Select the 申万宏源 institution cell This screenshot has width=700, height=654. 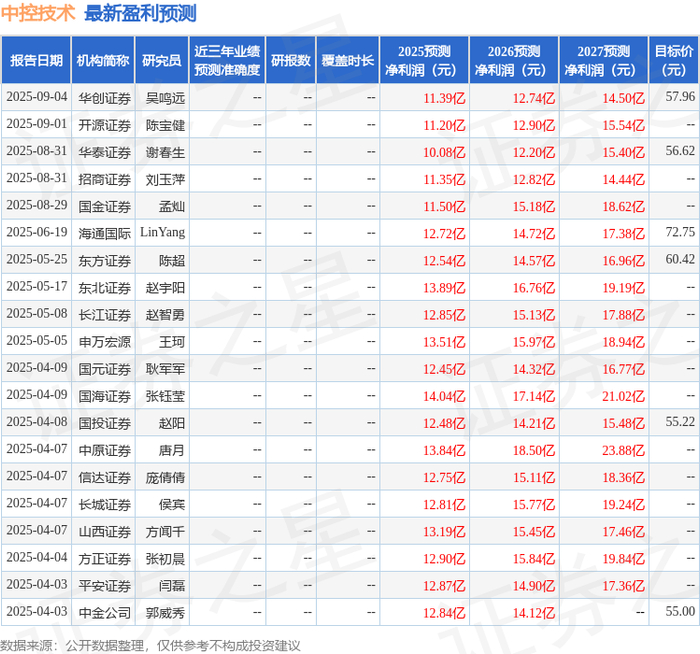point(104,342)
